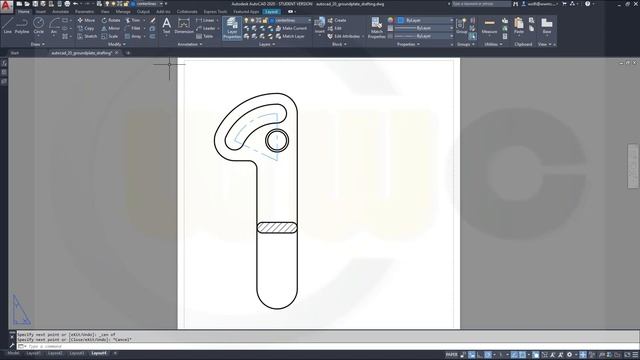640x360 pixels.
Task: Click the Rotate tool
Action: (x=111, y=20)
